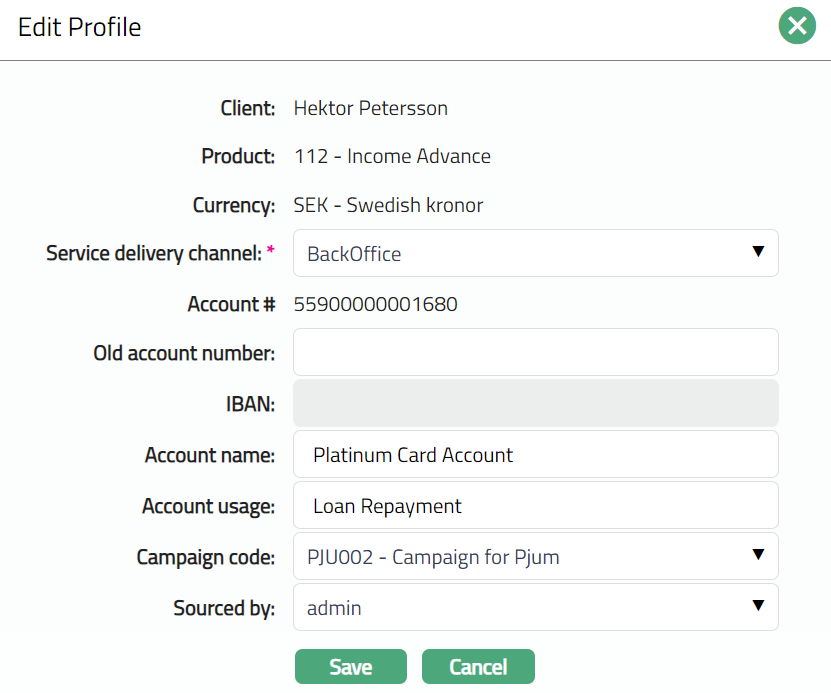Select the Loan Repayment account usage field
831x693 pixels.
(535, 506)
